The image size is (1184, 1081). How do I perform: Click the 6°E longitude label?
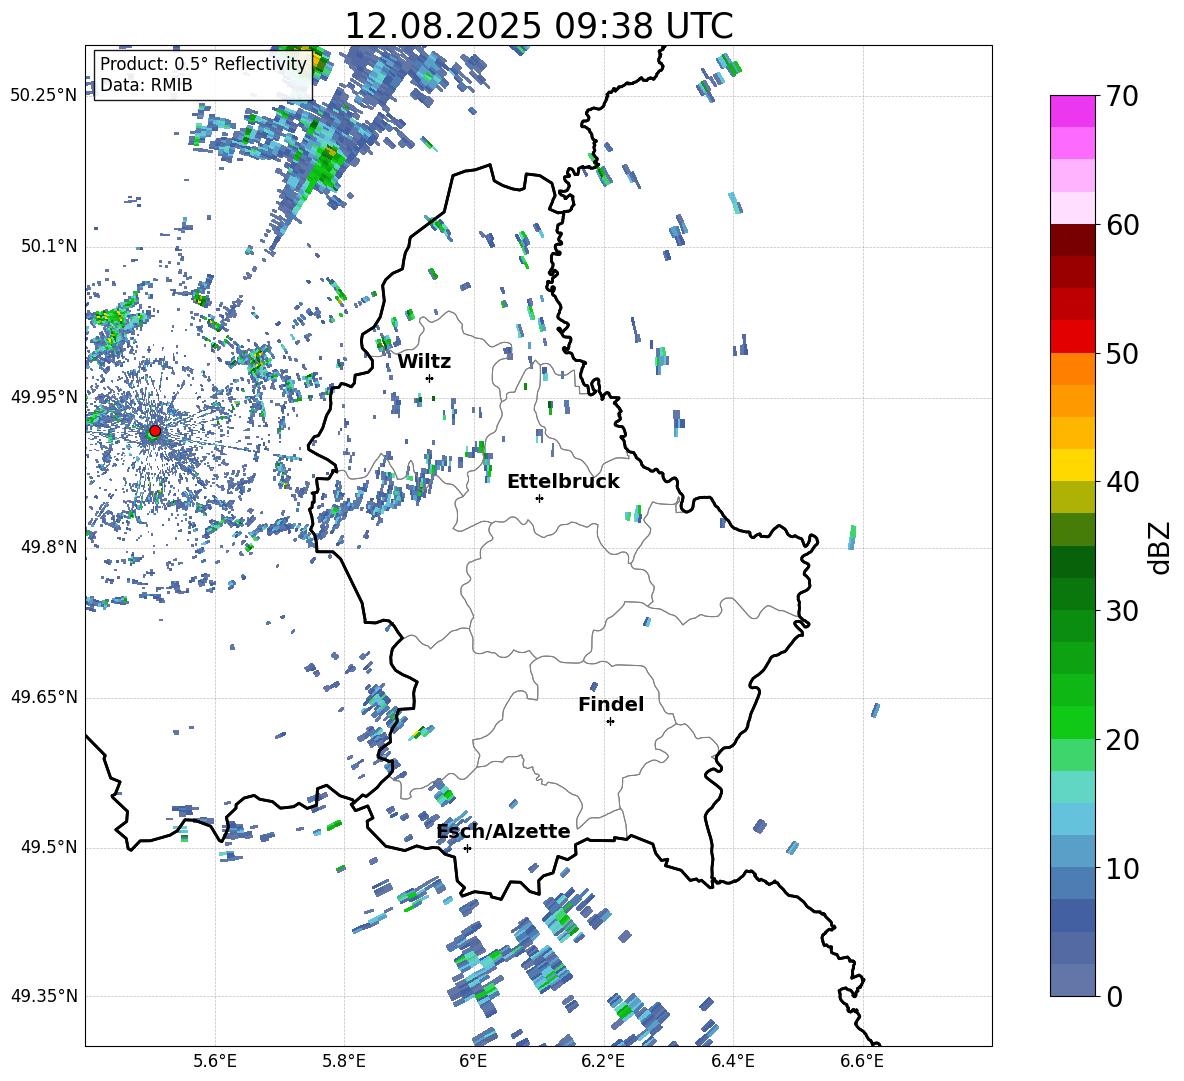click(473, 1062)
